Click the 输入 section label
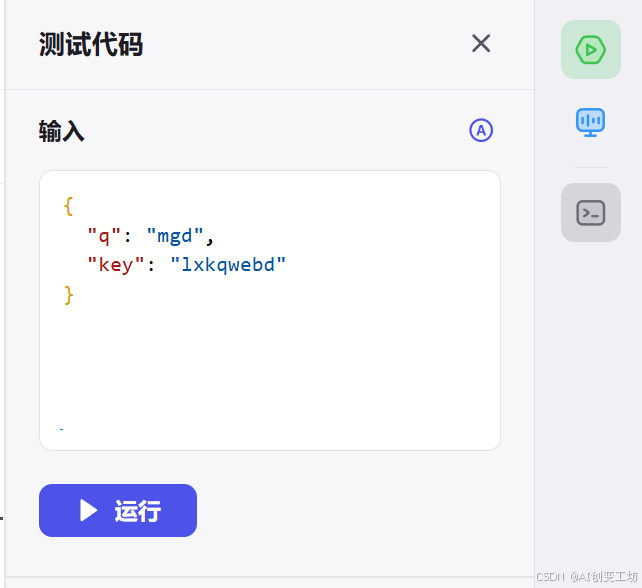The height and width of the screenshot is (588, 642). (x=62, y=131)
